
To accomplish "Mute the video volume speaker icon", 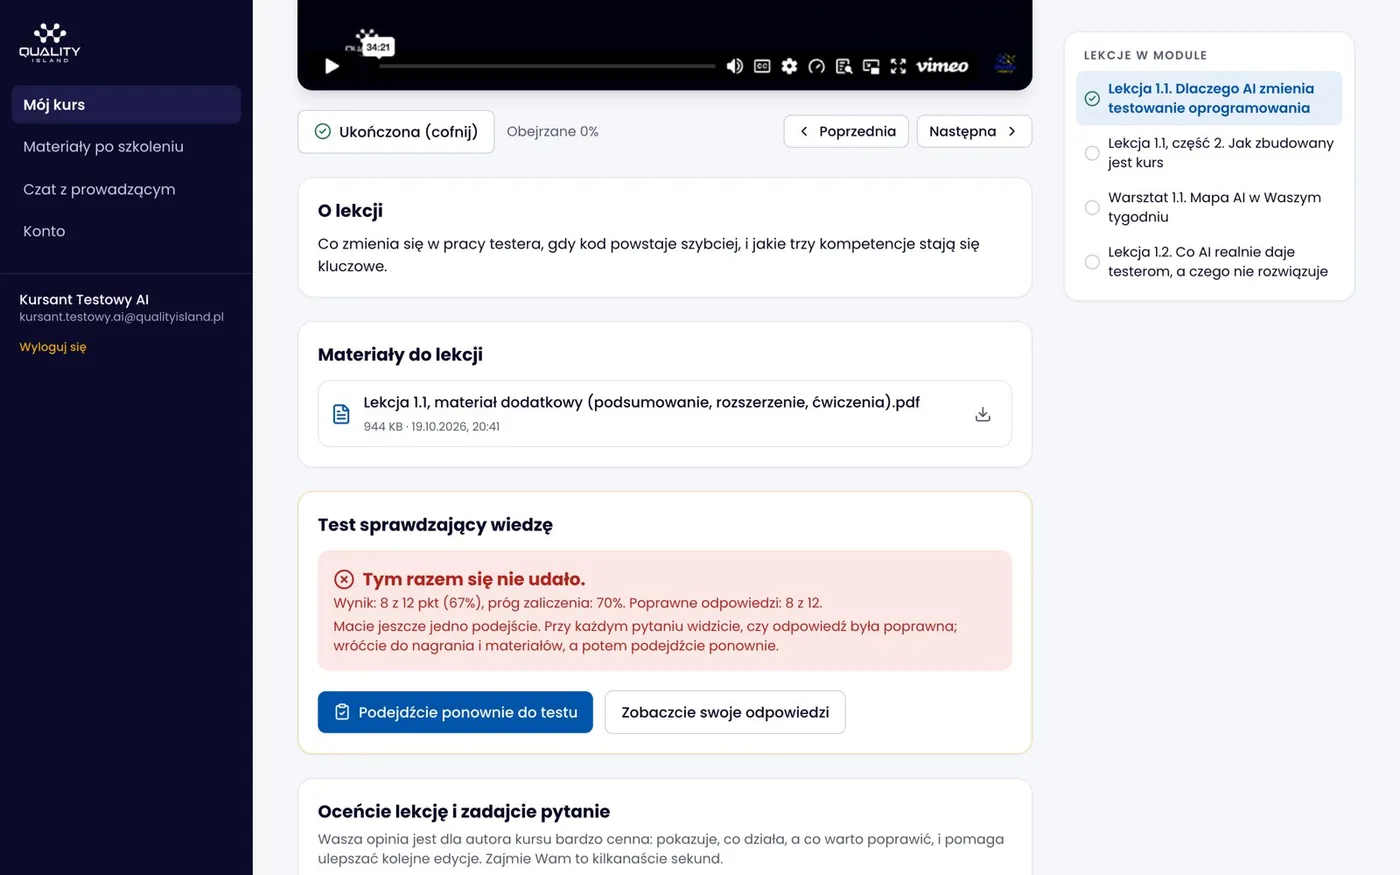I will point(734,66).
